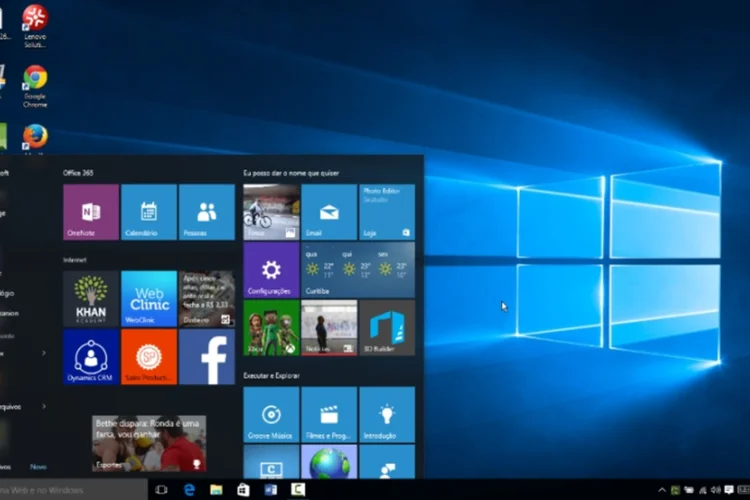Screen dimensions: 750x500
Task: Open the bottom-row tile showing a person with speech bubble
Action: pyautogui.click(x=387, y=462)
